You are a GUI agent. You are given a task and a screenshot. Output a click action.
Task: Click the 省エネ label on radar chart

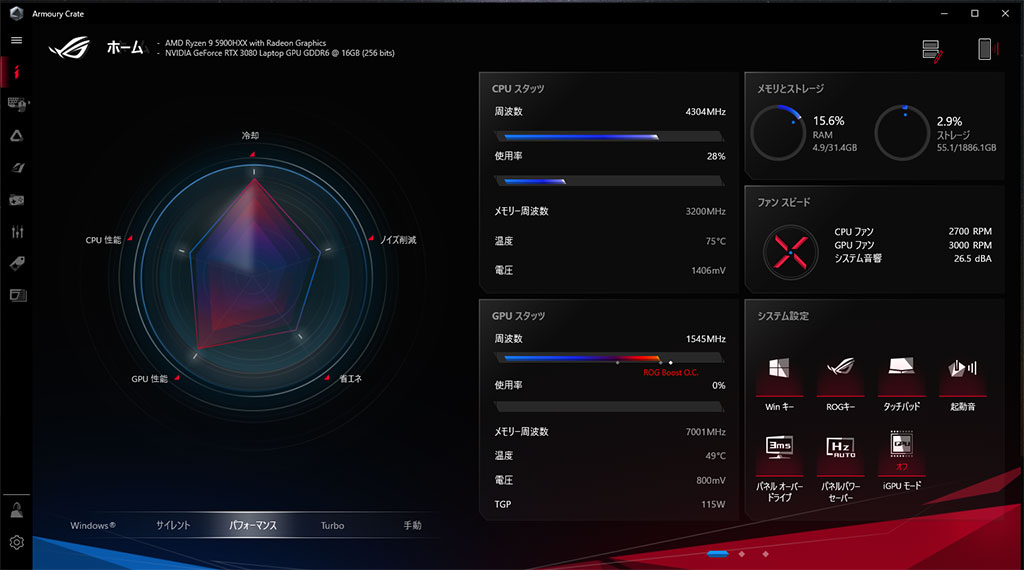tap(350, 379)
